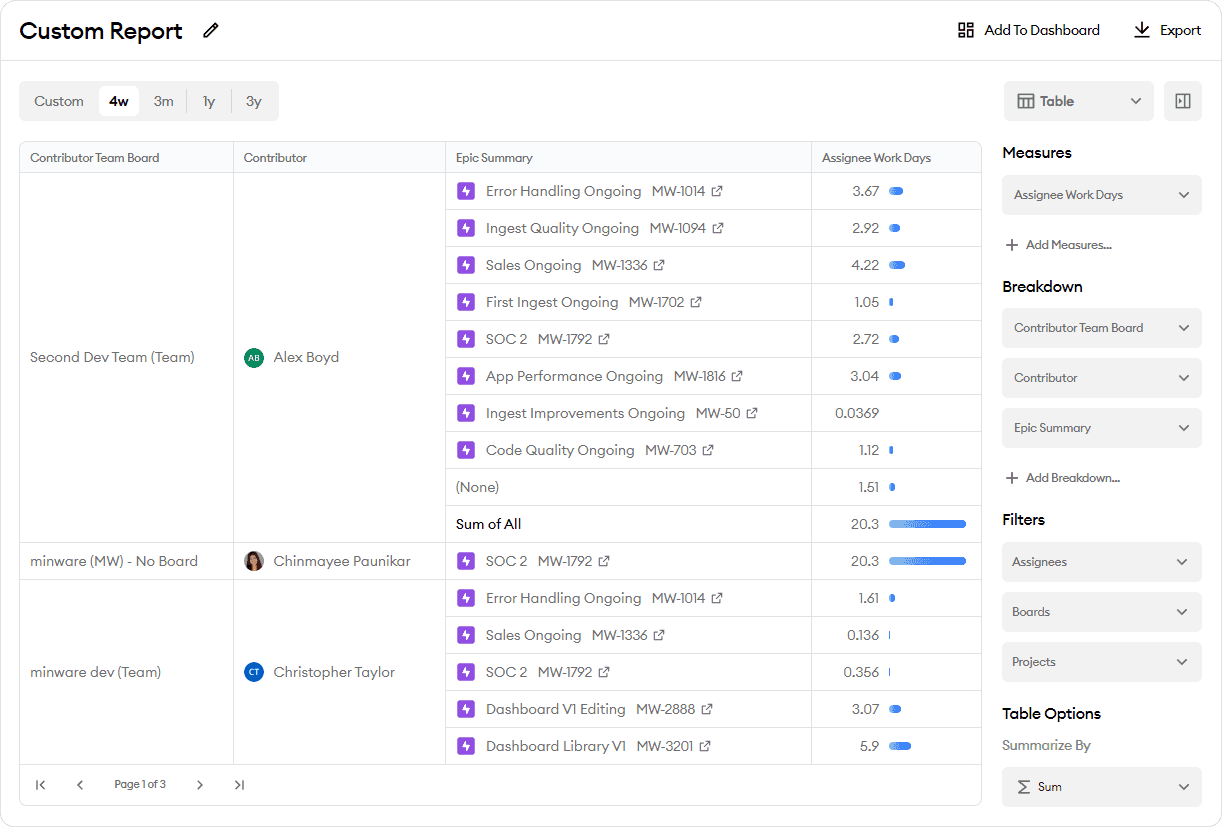Screen dimensions: 1222x827
Task: Open external link for Code Quality Ongoing MW-703
Action: click(708, 450)
